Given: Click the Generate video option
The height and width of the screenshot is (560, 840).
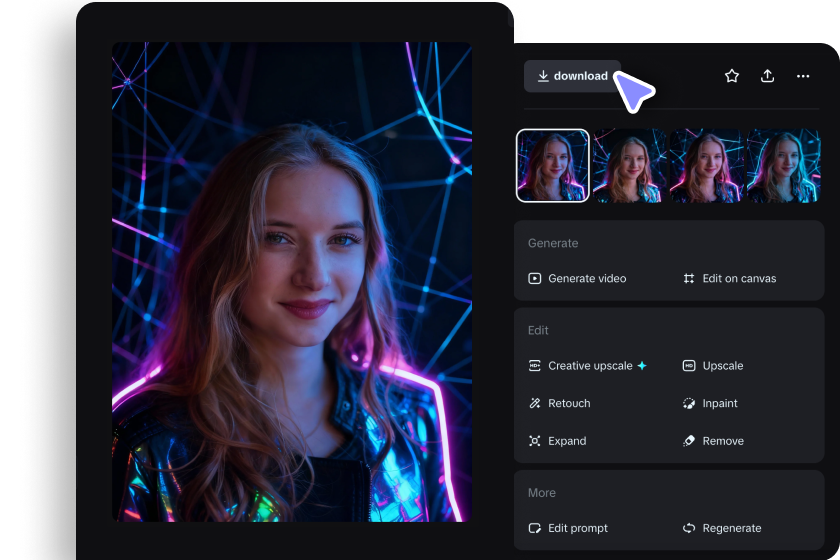Looking at the screenshot, I should 577,279.
